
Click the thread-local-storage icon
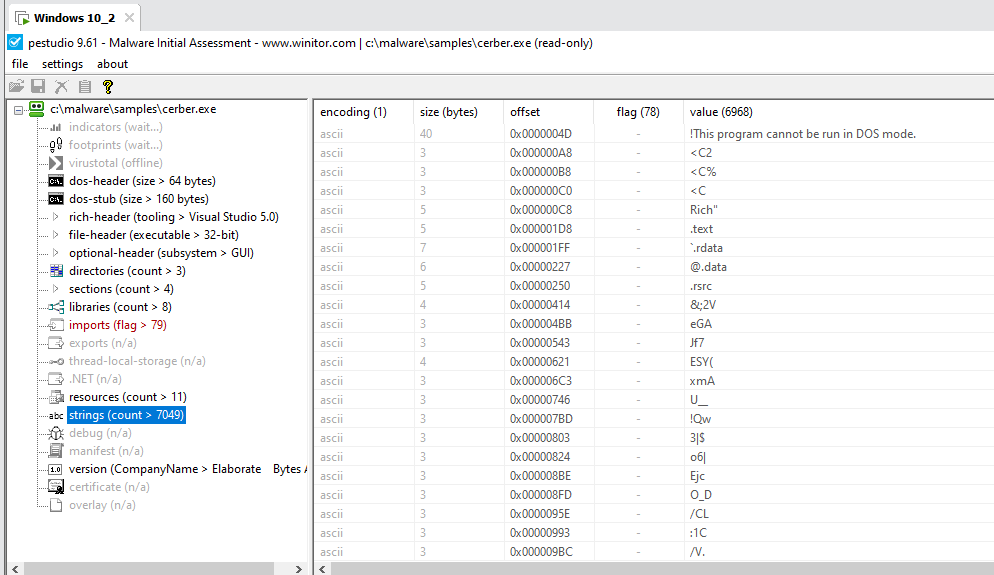[56, 361]
